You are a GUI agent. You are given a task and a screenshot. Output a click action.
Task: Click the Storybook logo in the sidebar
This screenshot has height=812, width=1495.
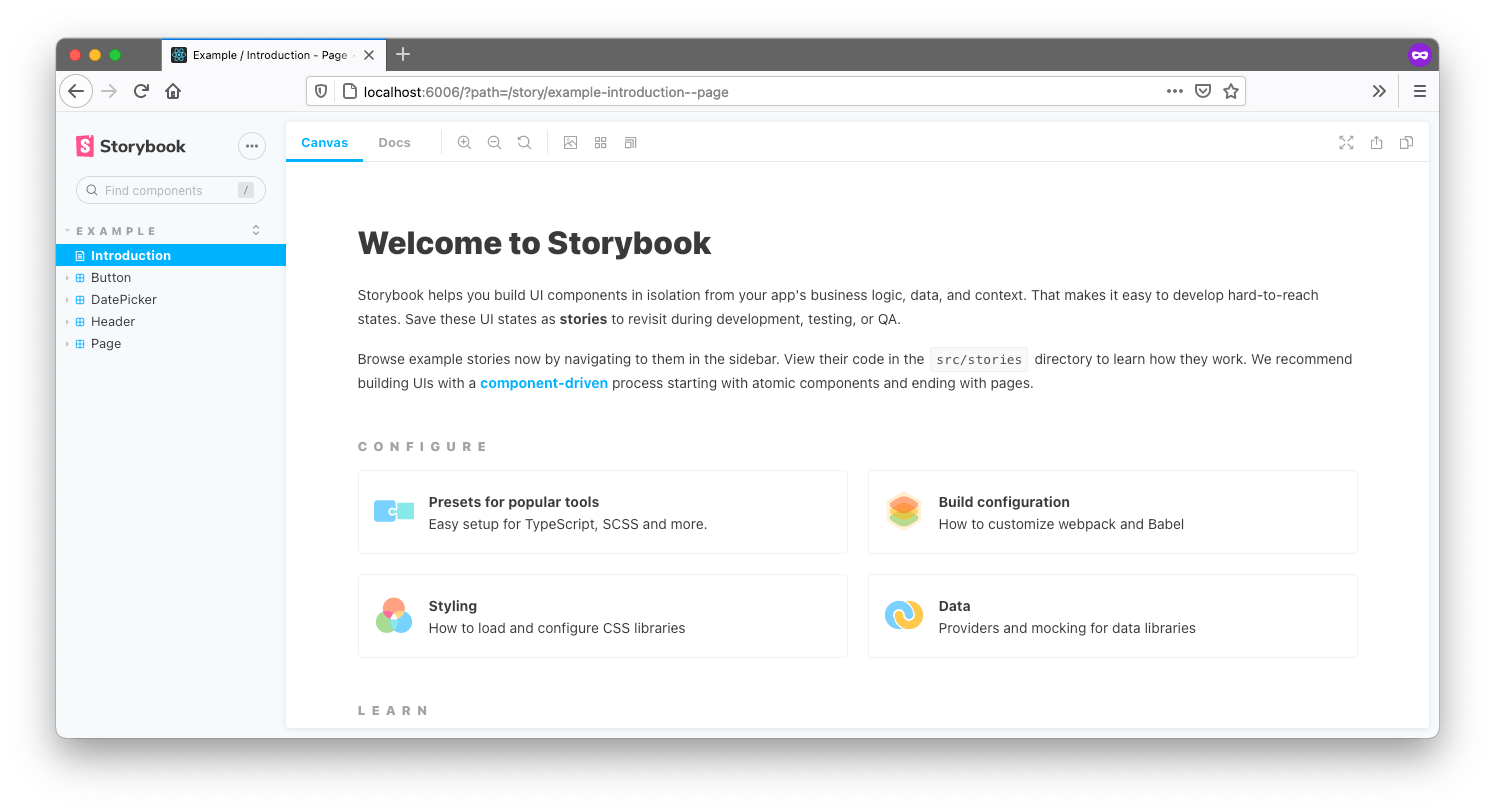pyautogui.click(x=131, y=146)
